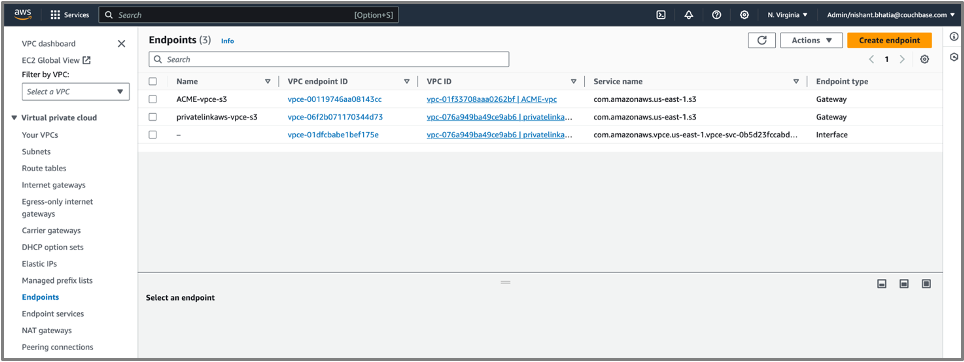This screenshot has width=964, height=362.
Task: Open the console settings gear in top bar
Action: 744,15
